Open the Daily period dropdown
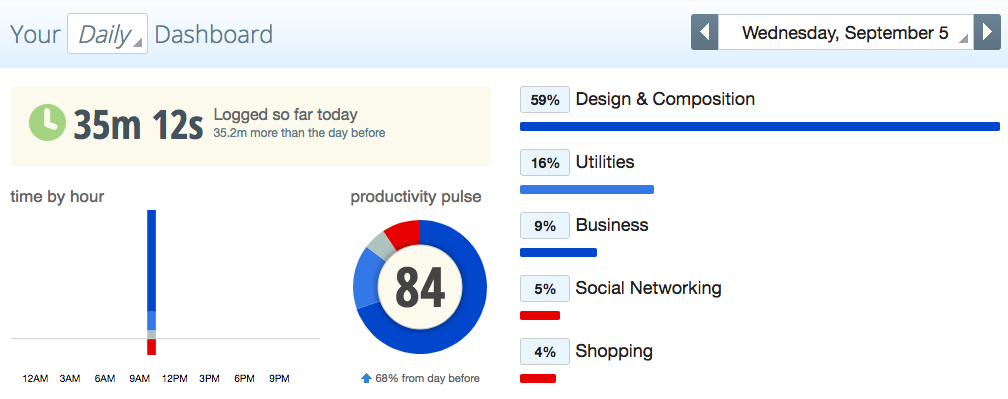 coord(107,33)
